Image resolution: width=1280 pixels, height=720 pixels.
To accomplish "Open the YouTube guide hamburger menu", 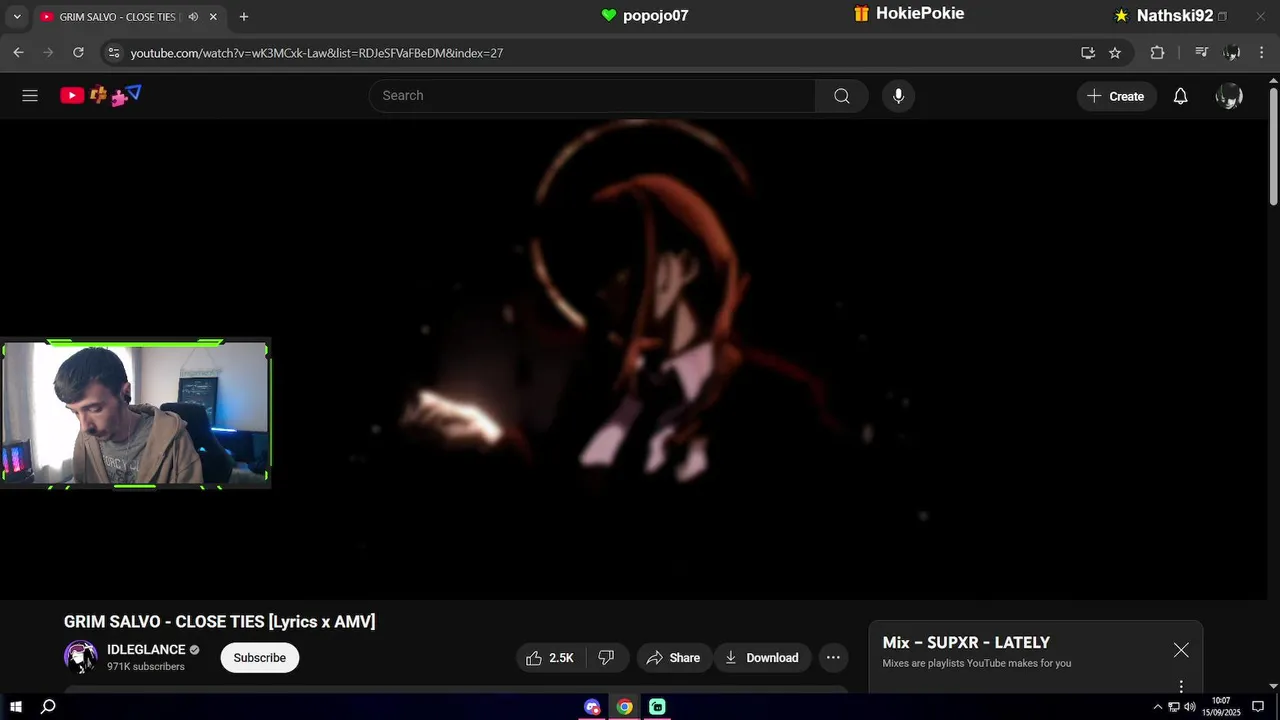I will click(x=30, y=96).
